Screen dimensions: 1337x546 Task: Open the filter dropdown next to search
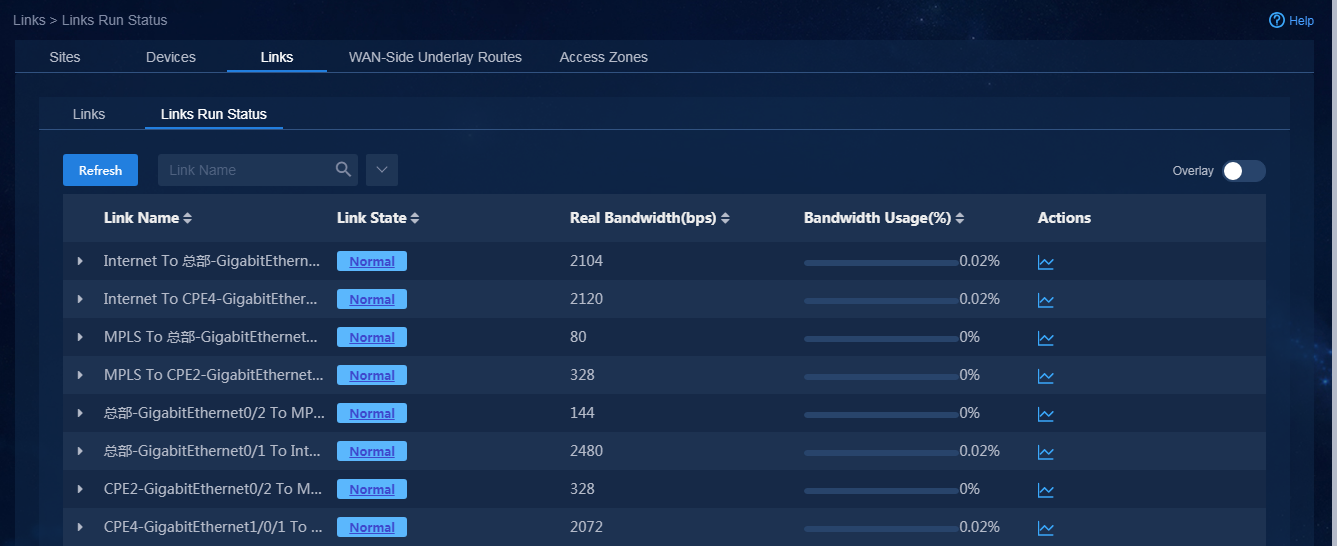382,170
